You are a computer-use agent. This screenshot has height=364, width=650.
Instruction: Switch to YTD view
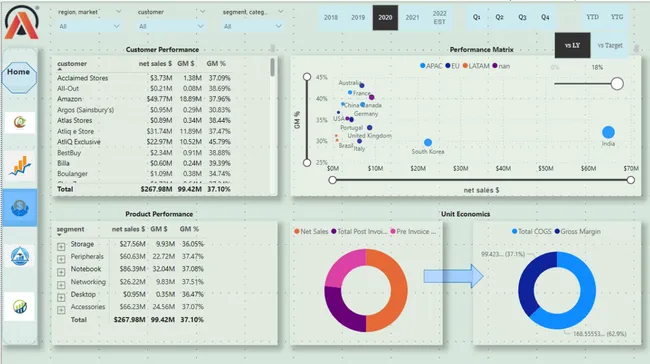point(592,17)
